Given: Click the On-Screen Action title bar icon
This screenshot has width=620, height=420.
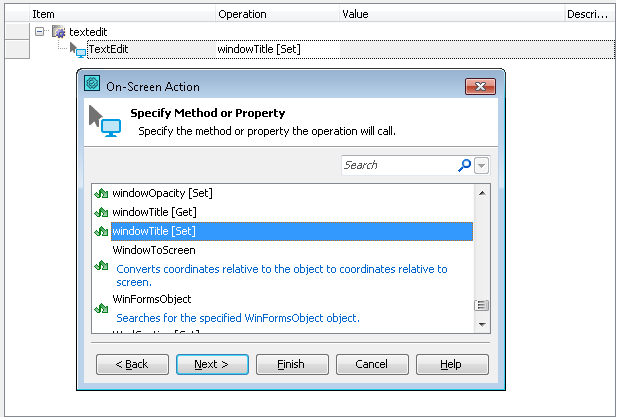Looking at the screenshot, I should tap(93, 86).
